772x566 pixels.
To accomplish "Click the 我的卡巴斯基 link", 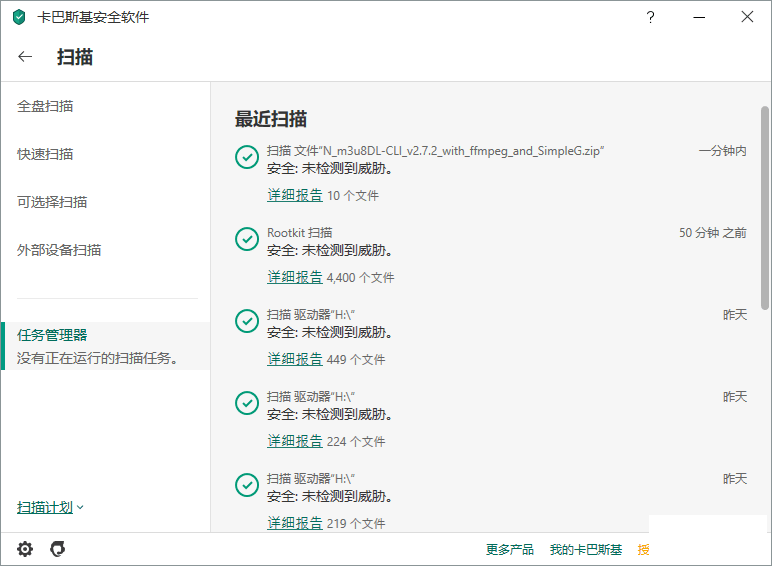I will pyautogui.click(x=586, y=549).
